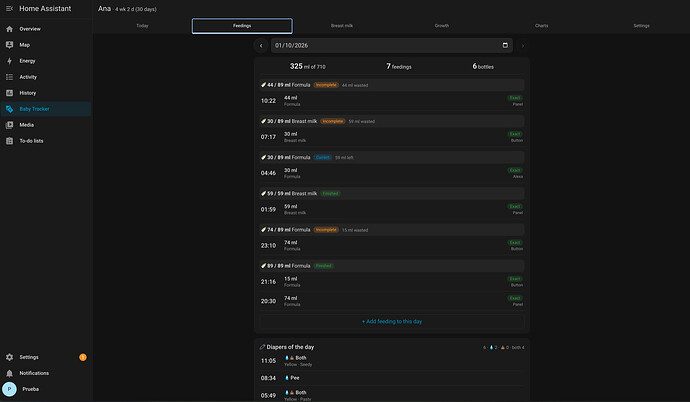
Task: Open the 11:05 Both diaper entry
Action: (392, 361)
